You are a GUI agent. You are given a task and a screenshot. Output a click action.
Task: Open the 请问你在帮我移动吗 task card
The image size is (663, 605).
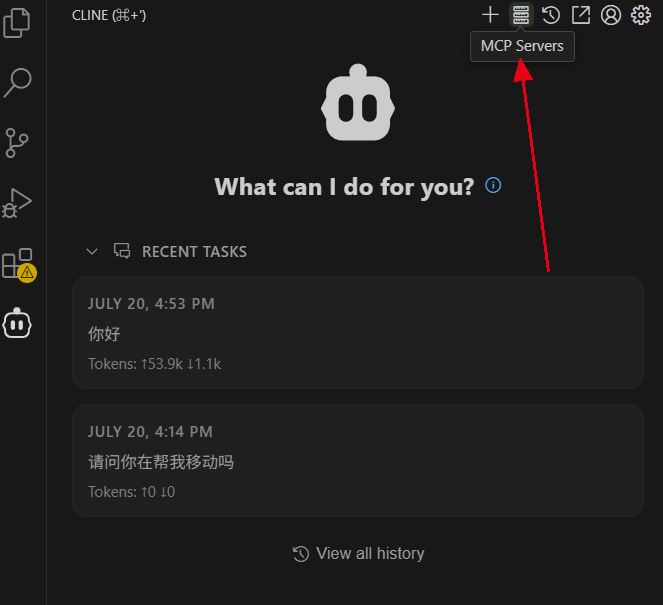coord(358,460)
